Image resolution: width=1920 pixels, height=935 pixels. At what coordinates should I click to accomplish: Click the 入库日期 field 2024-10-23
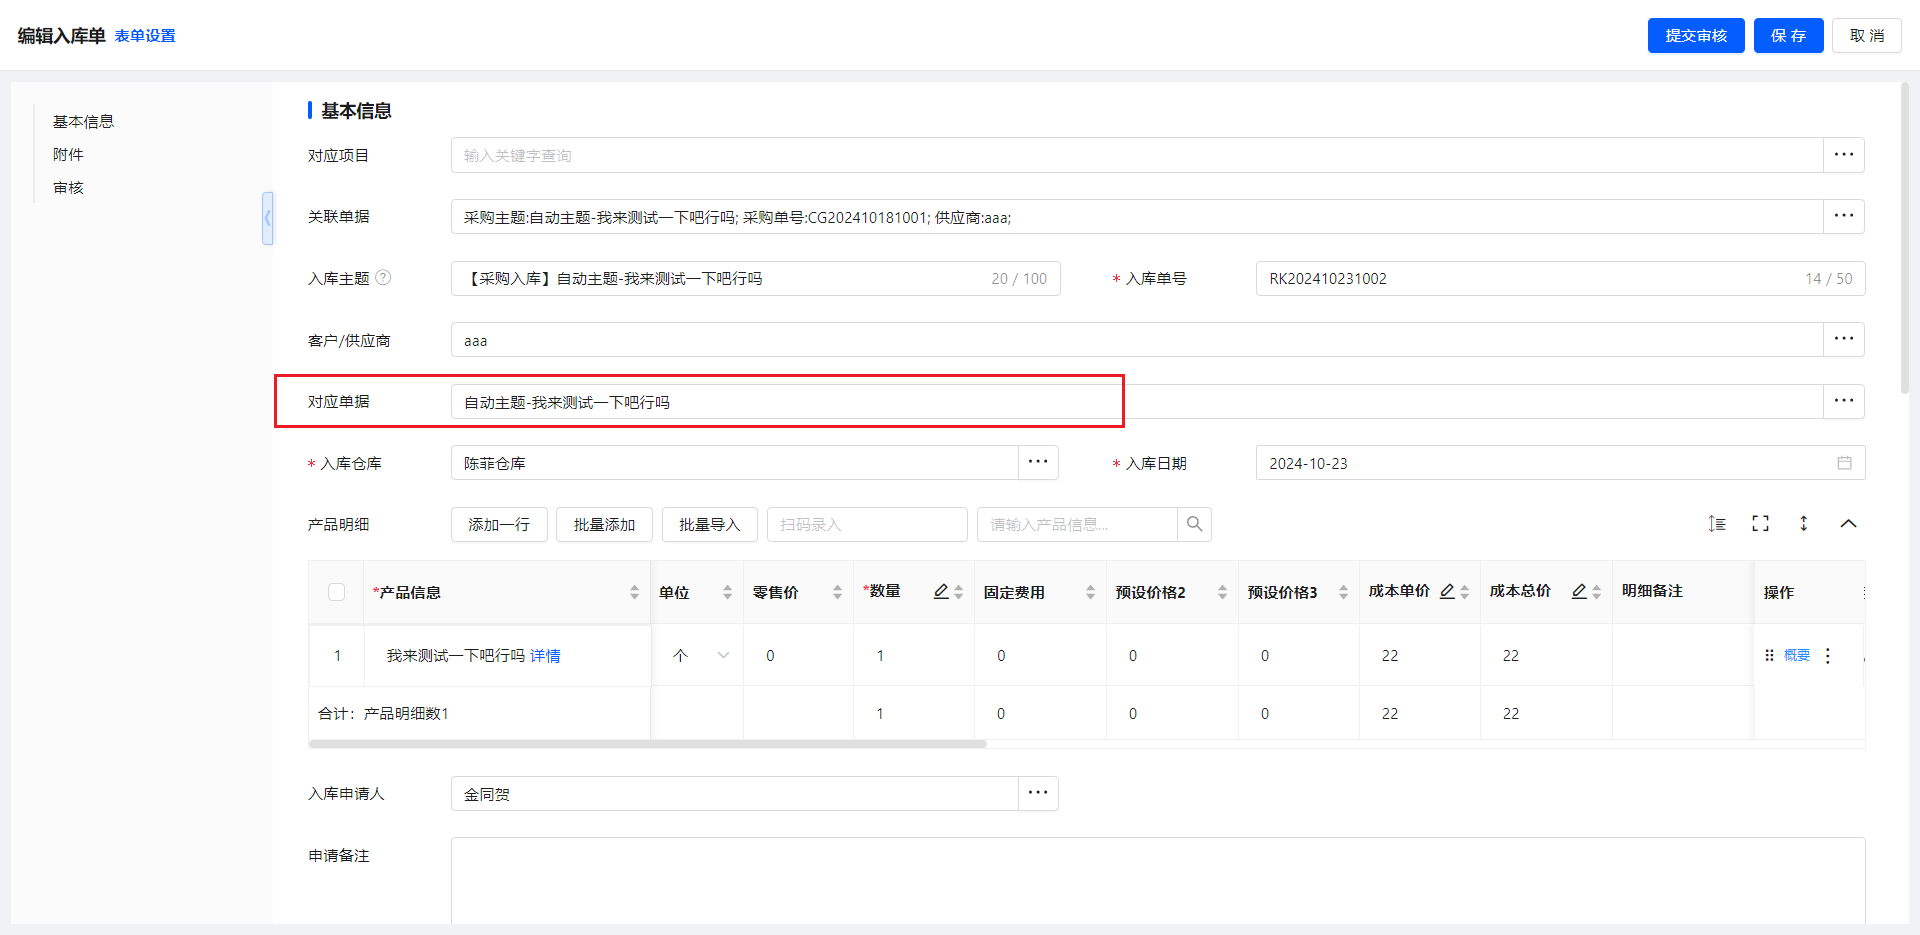tap(1560, 463)
